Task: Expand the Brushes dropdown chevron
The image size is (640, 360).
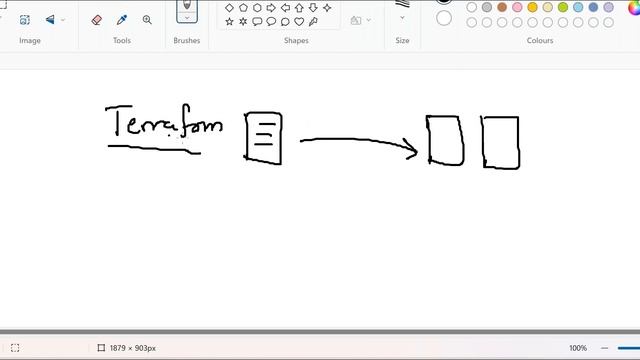Action: coord(187,18)
